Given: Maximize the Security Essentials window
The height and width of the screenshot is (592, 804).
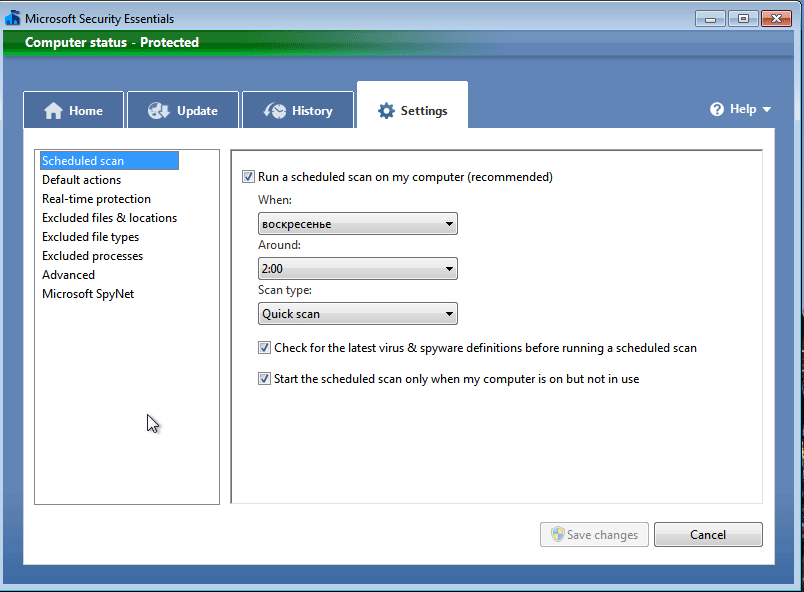Looking at the screenshot, I should click(x=743, y=19).
